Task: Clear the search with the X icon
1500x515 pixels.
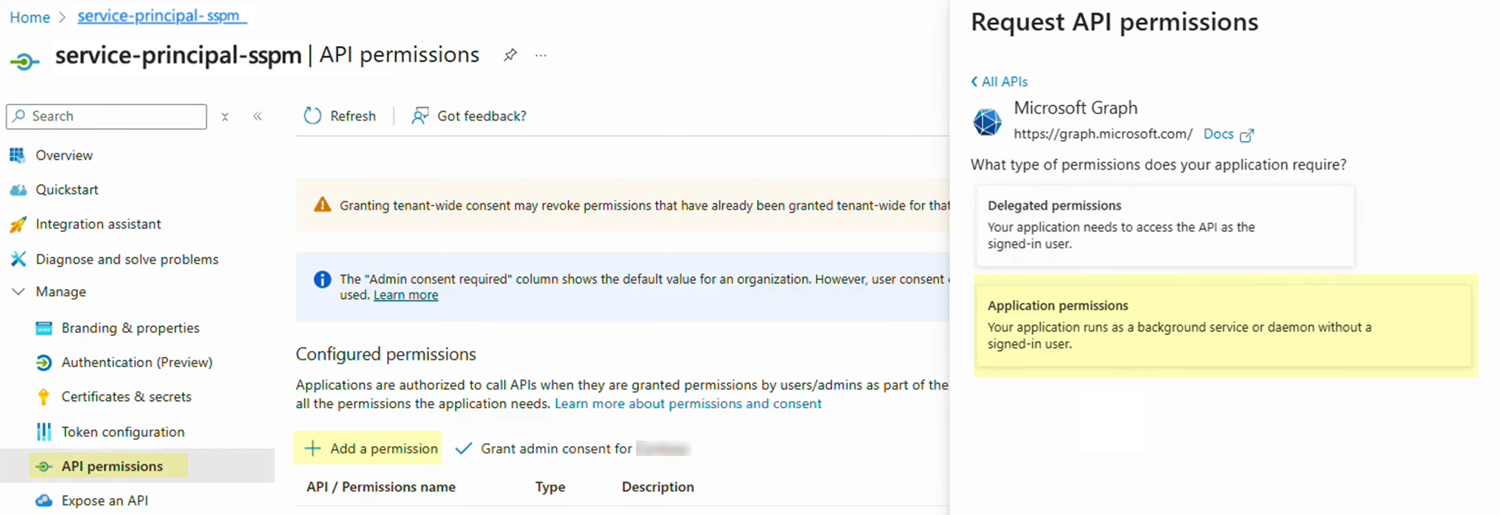Action: [225, 117]
